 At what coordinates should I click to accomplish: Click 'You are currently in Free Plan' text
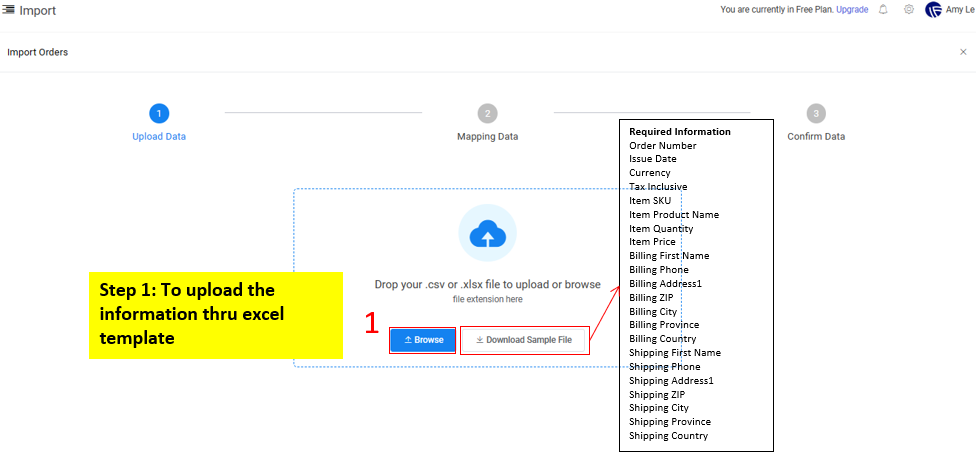coord(777,9)
